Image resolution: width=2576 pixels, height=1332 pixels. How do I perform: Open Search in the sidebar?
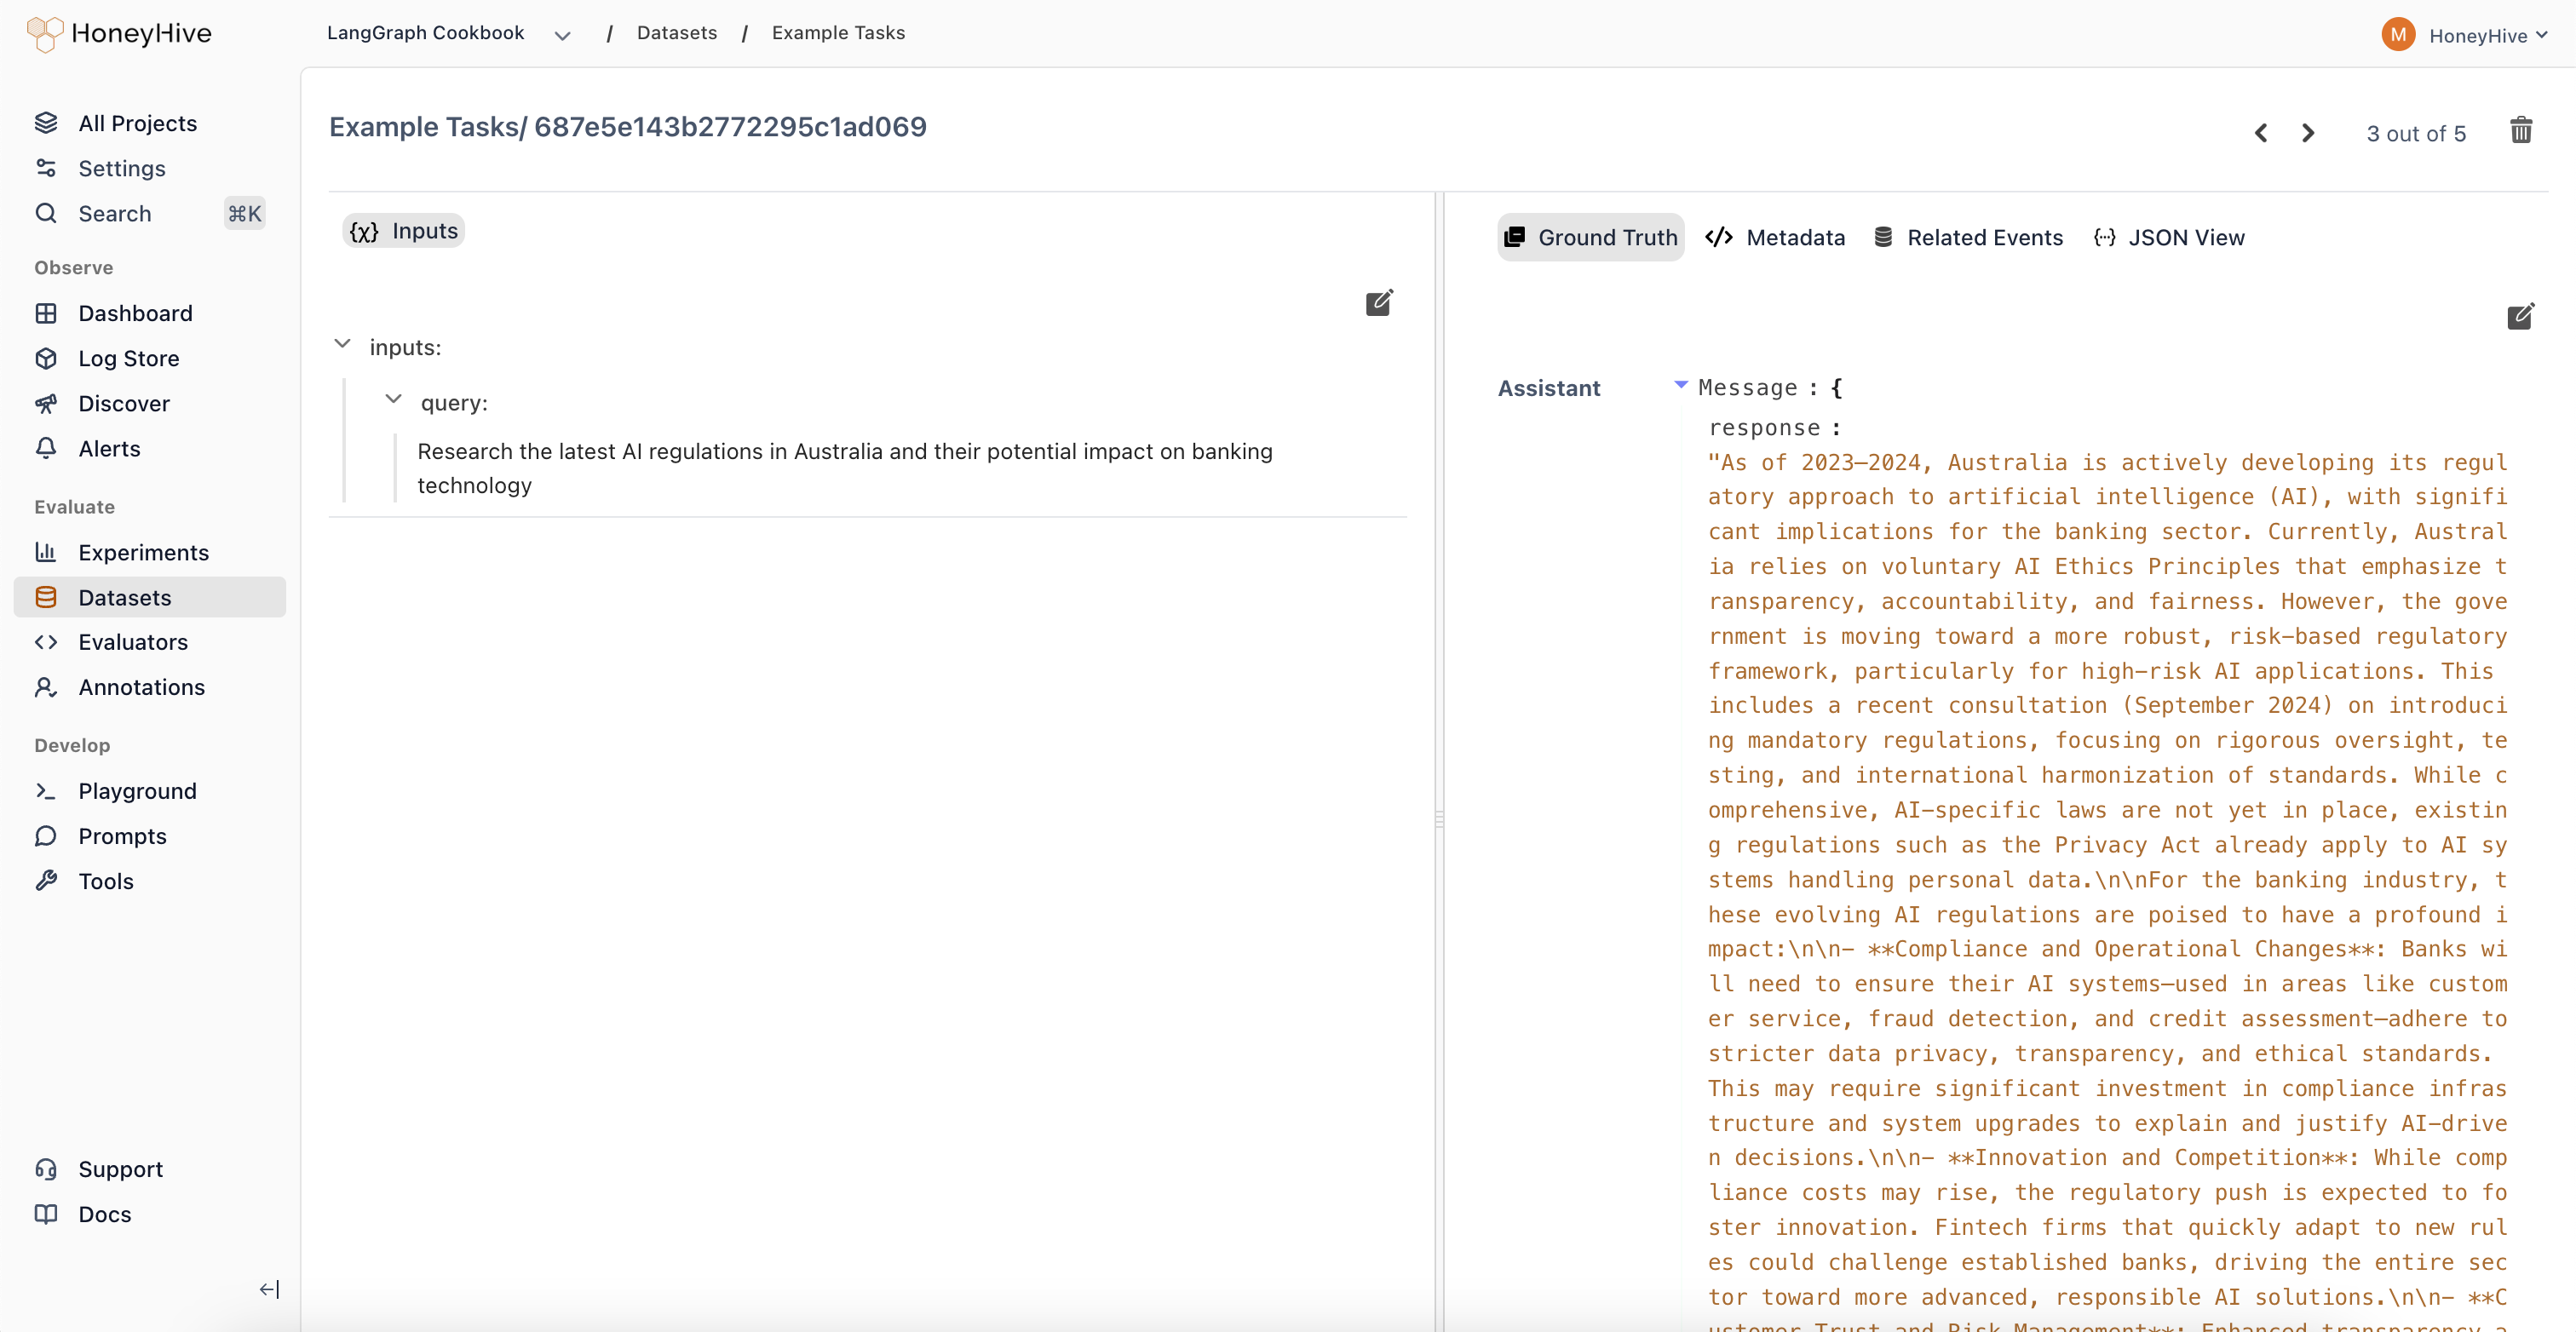(x=114, y=213)
